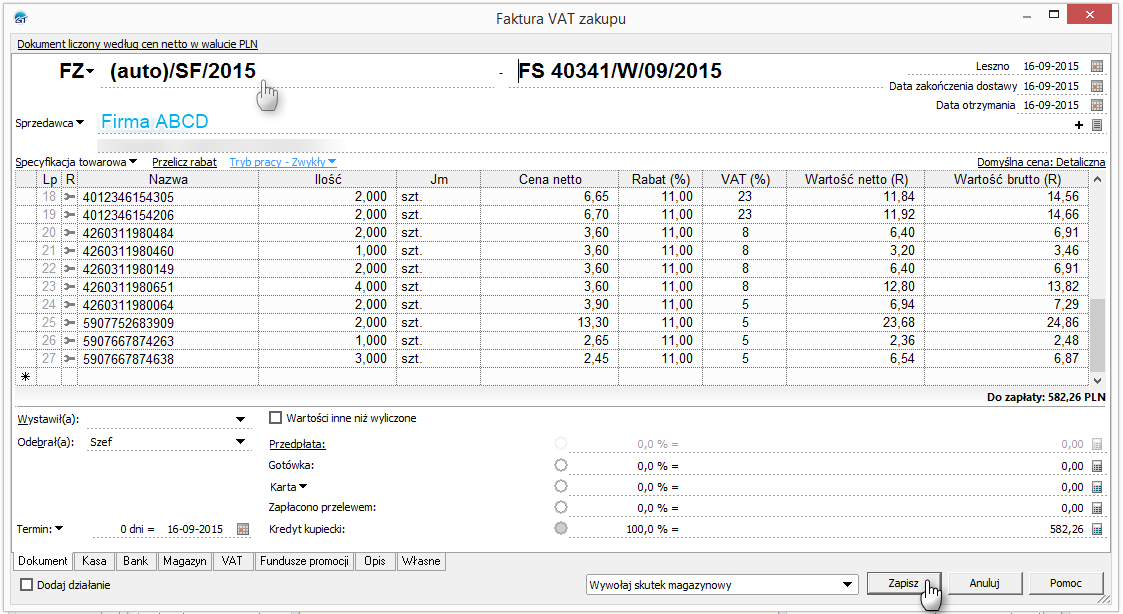The image size is (1123, 614).
Task: Select Zapłacono przelewem radio button
Action: (x=561, y=507)
